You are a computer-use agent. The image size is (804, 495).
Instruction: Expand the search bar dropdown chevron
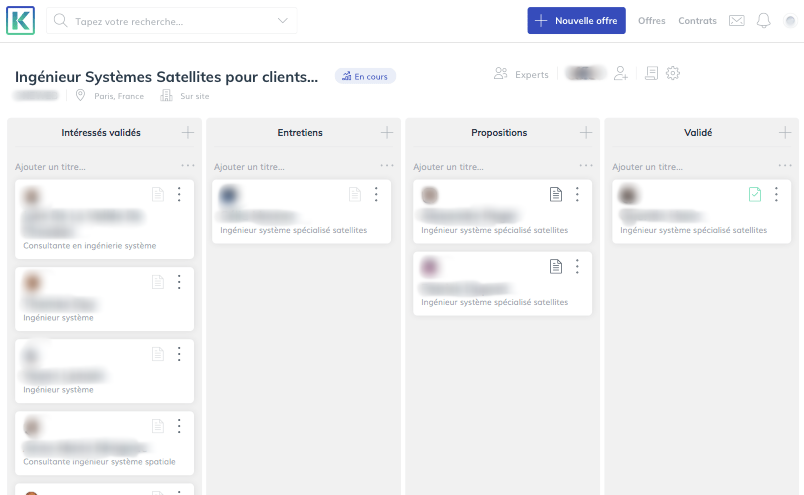pos(283,21)
